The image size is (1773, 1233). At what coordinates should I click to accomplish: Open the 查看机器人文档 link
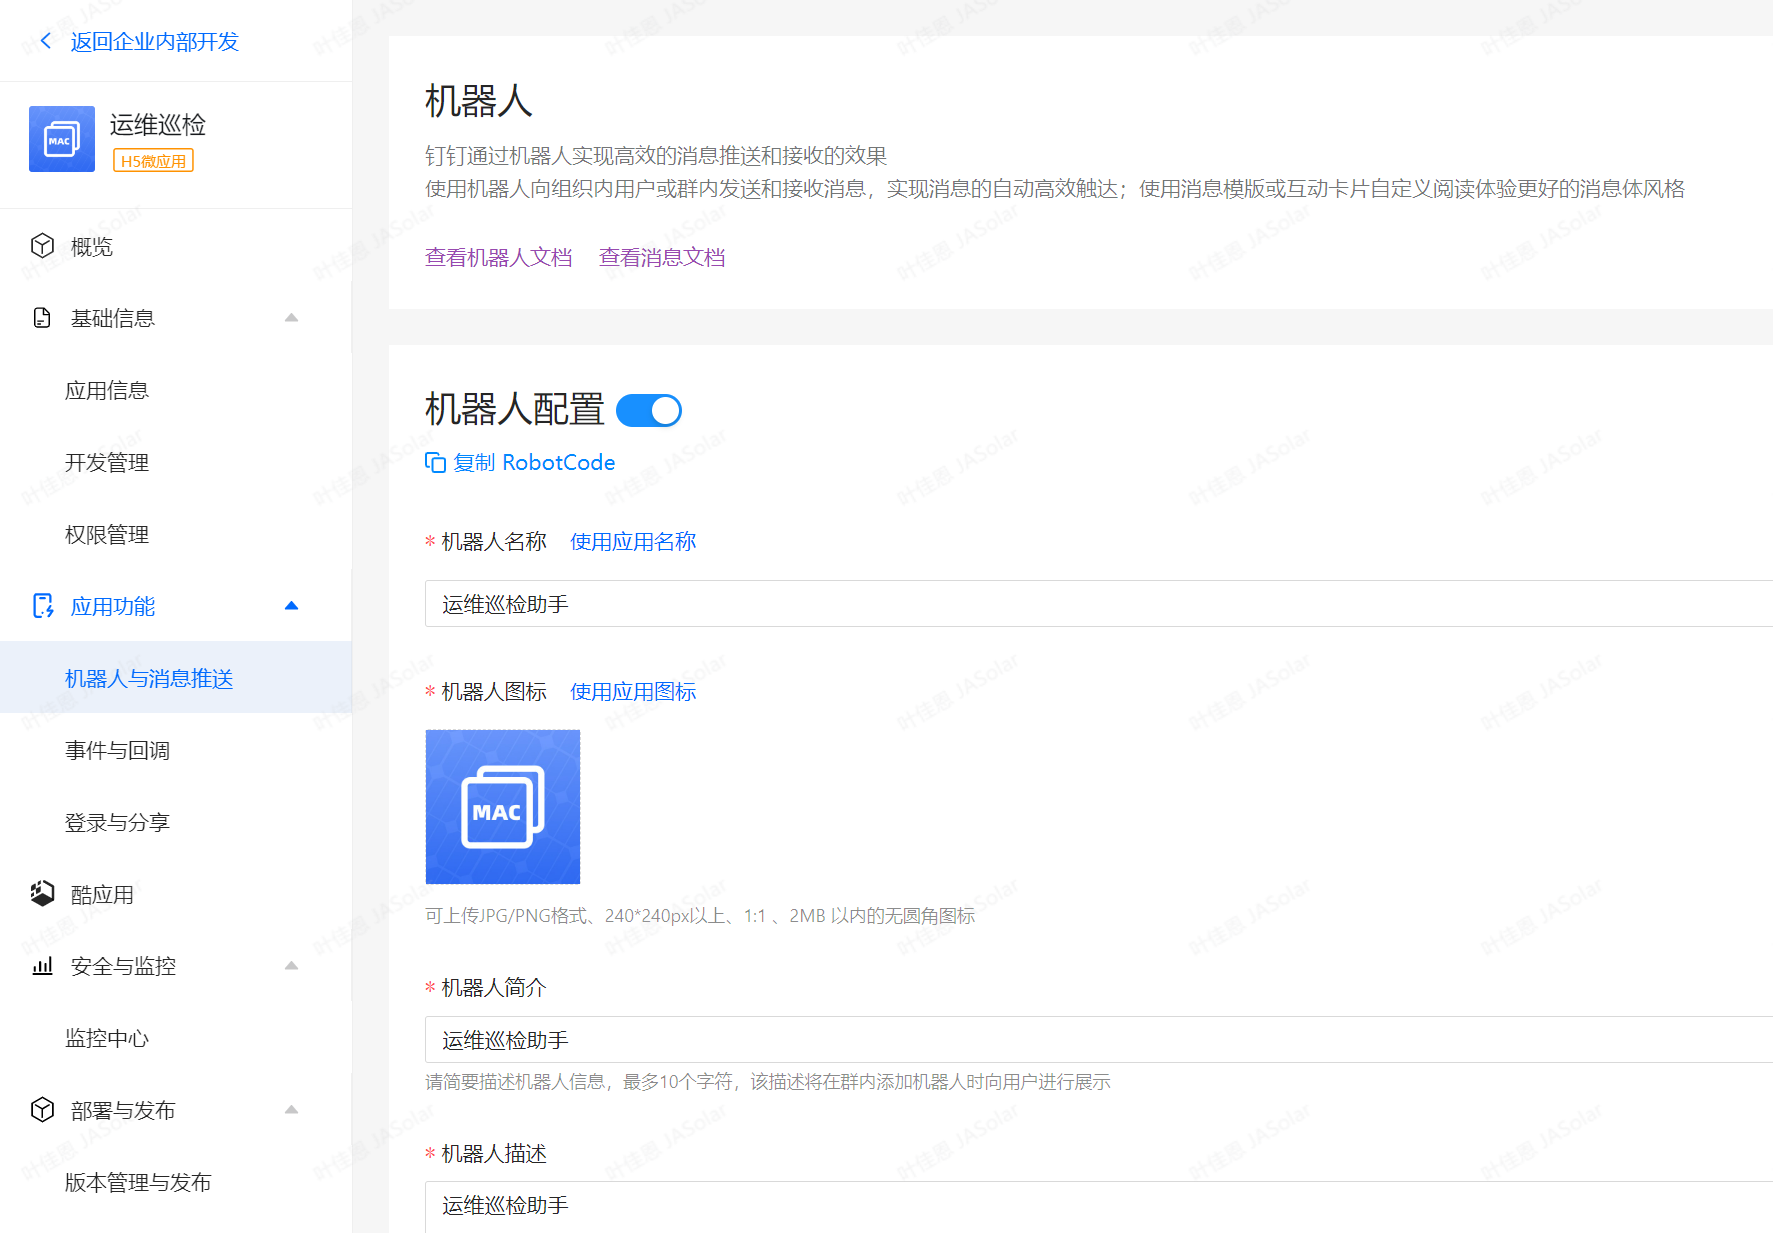498,257
